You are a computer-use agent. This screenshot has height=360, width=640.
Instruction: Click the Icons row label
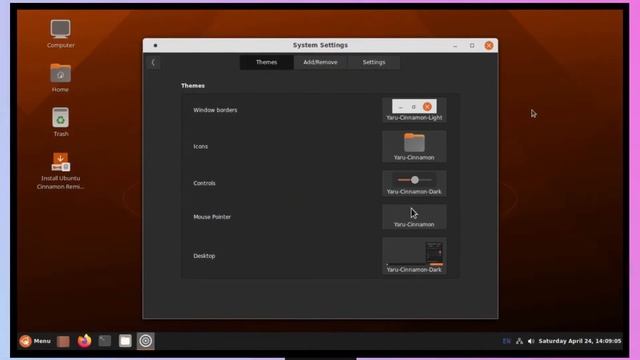[200, 147]
